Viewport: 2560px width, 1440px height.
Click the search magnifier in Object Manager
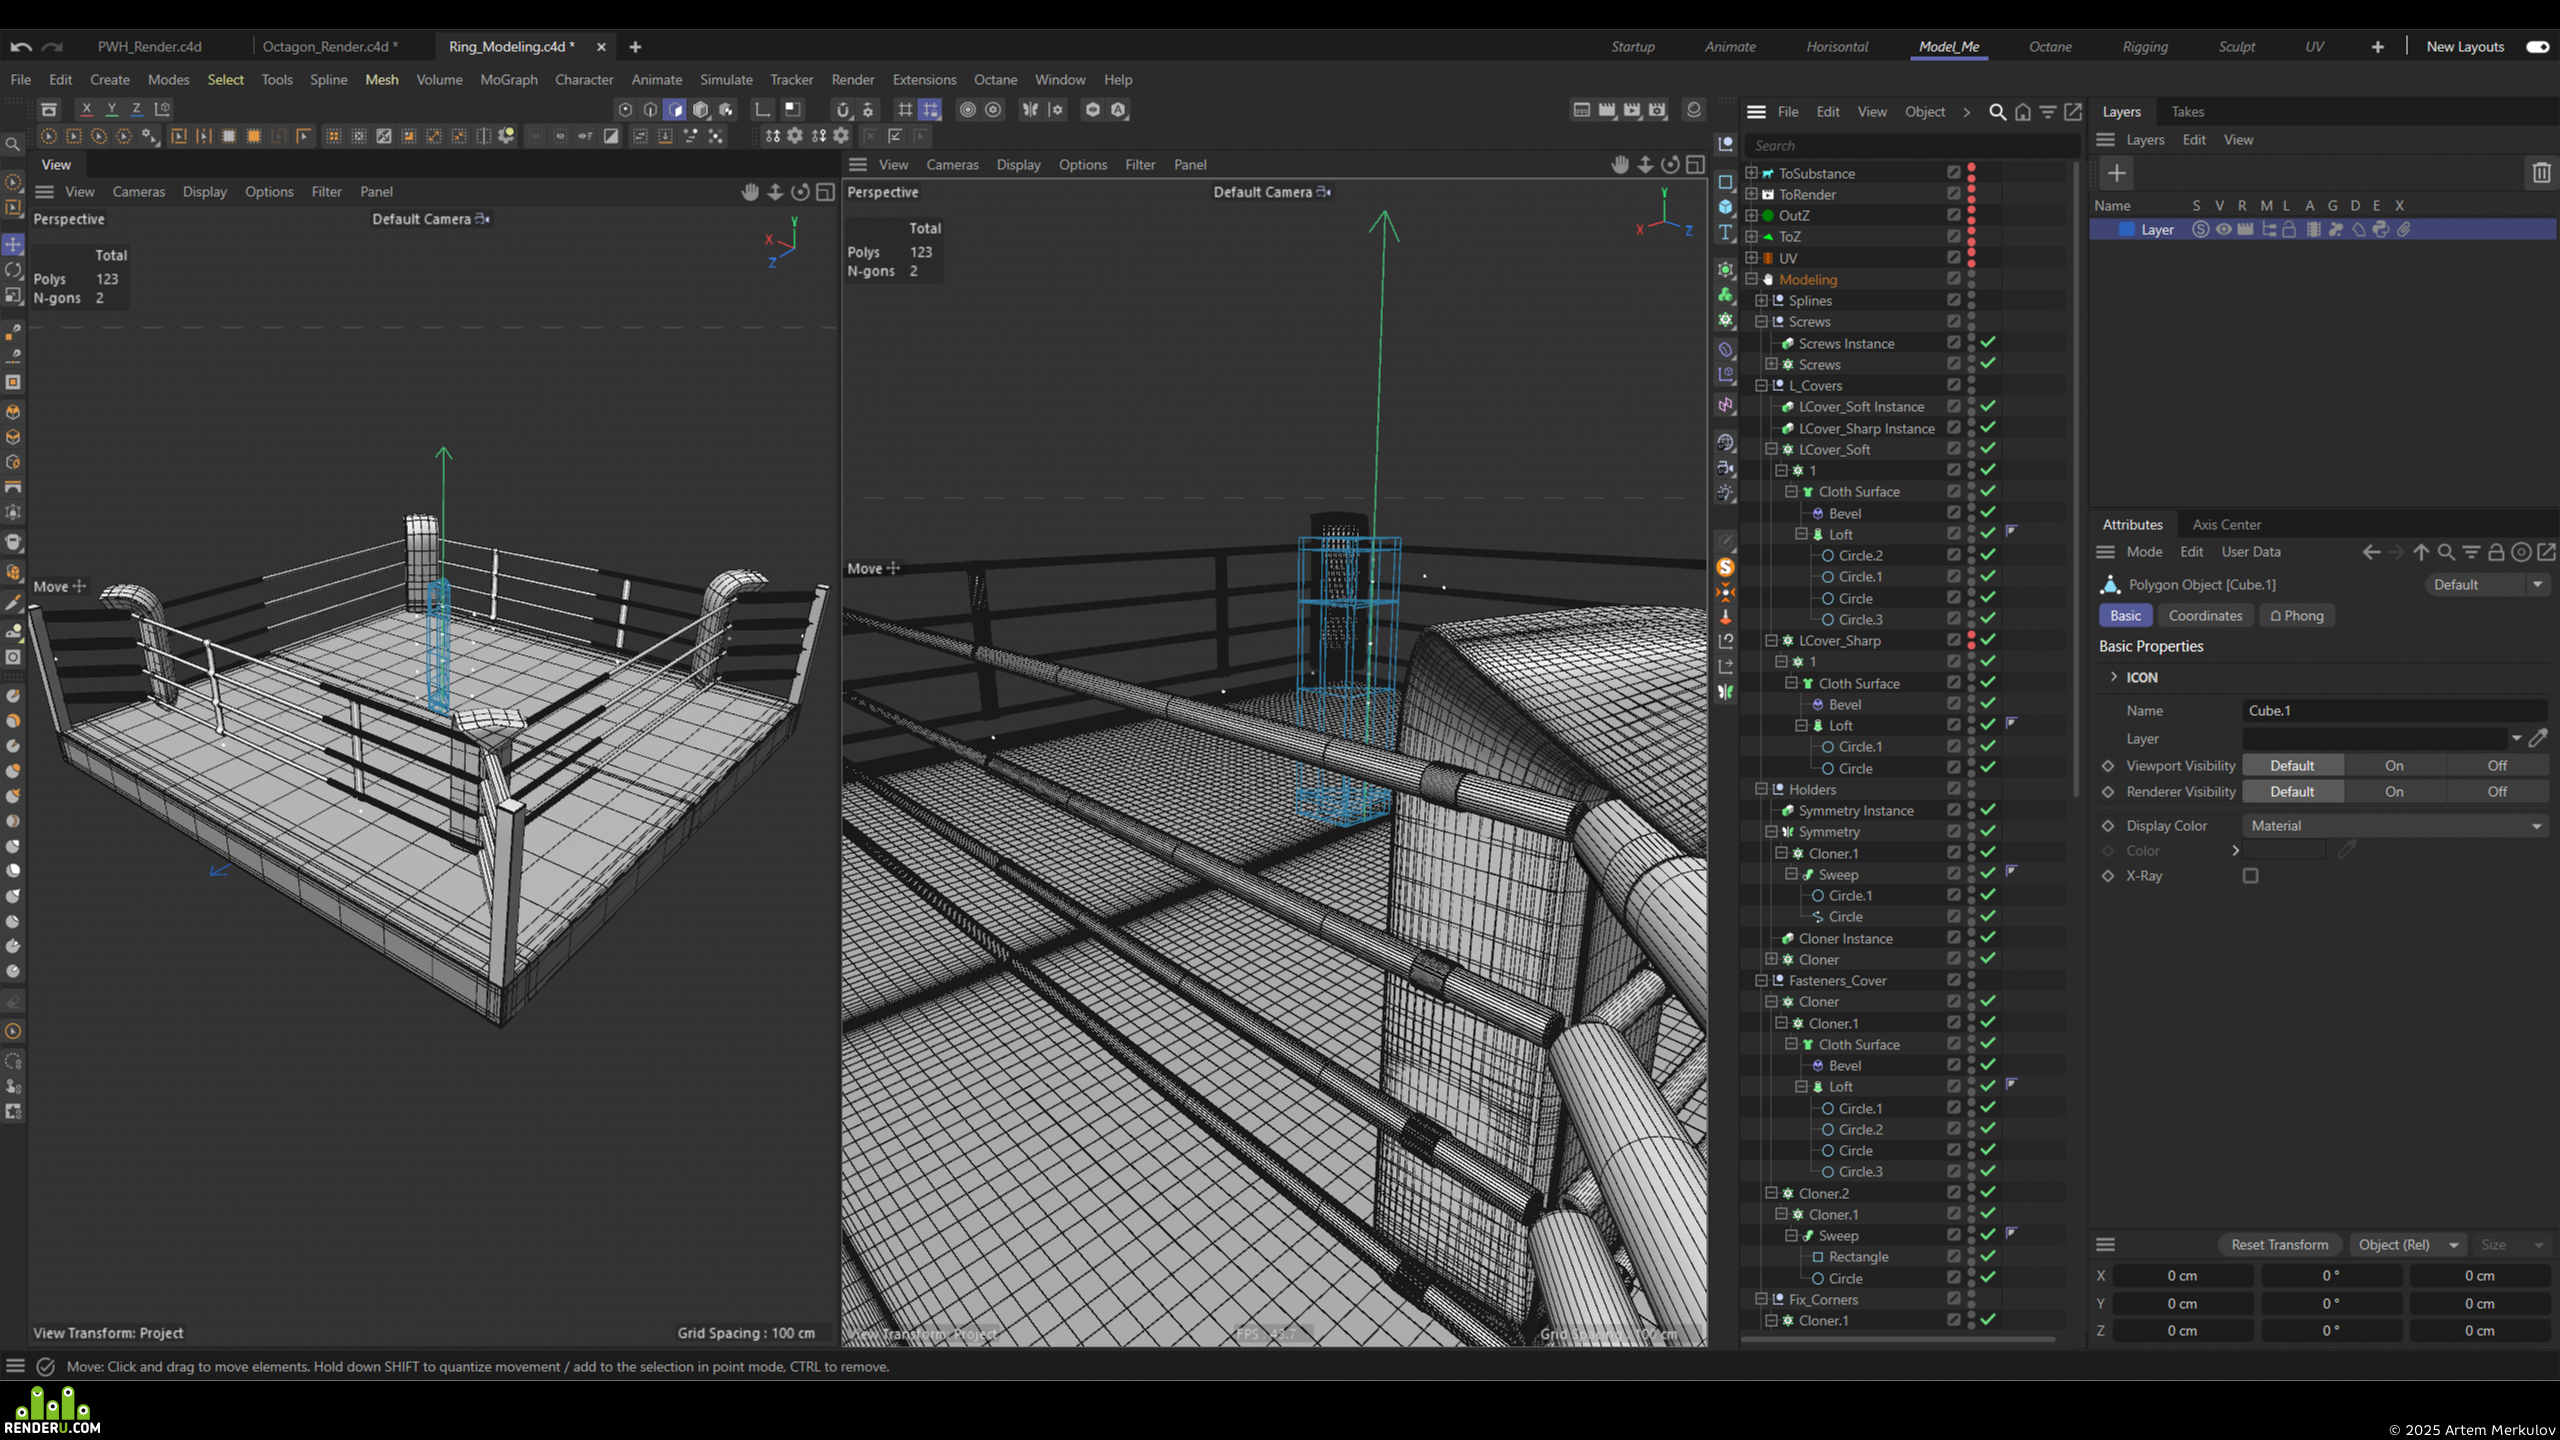pyautogui.click(x=1997, y=112)
